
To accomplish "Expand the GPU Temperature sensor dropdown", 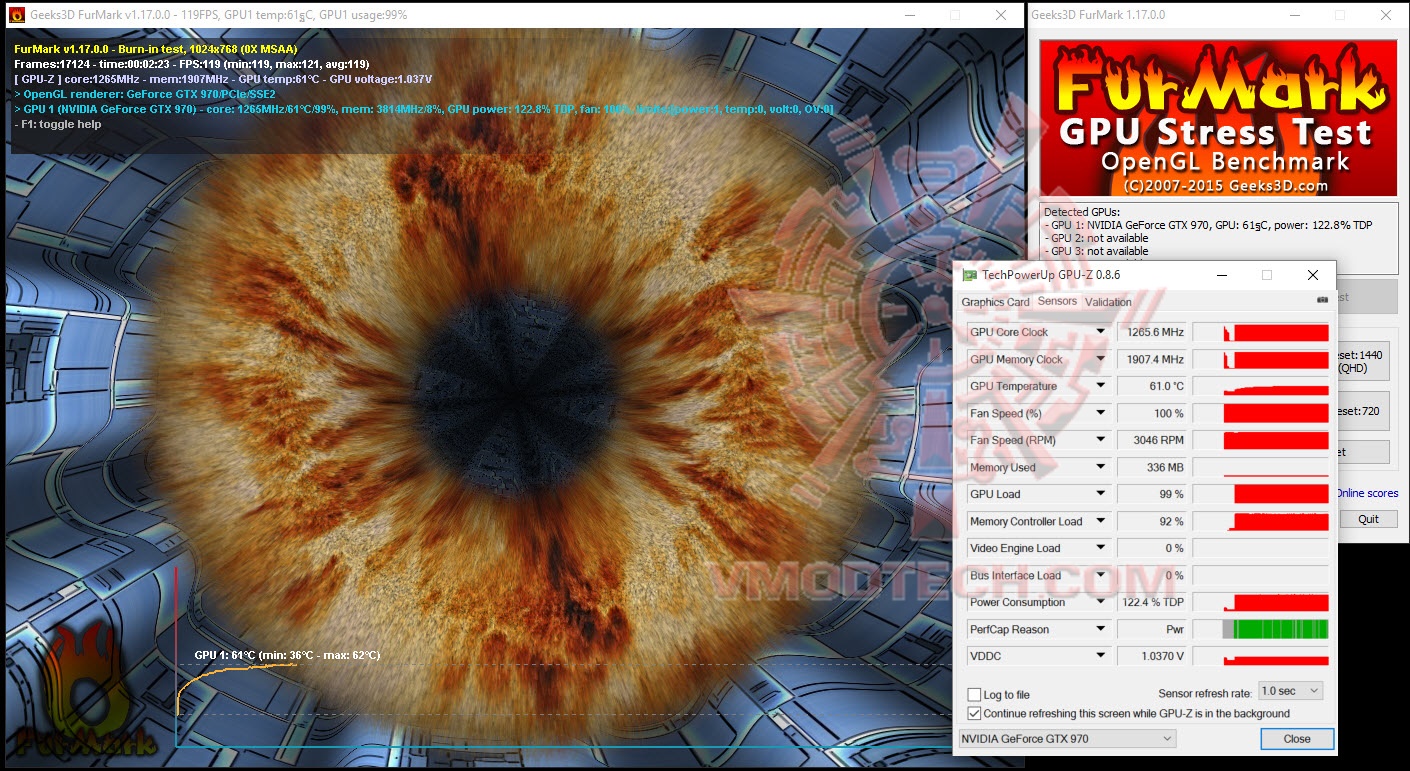I will pos(1101,386).
